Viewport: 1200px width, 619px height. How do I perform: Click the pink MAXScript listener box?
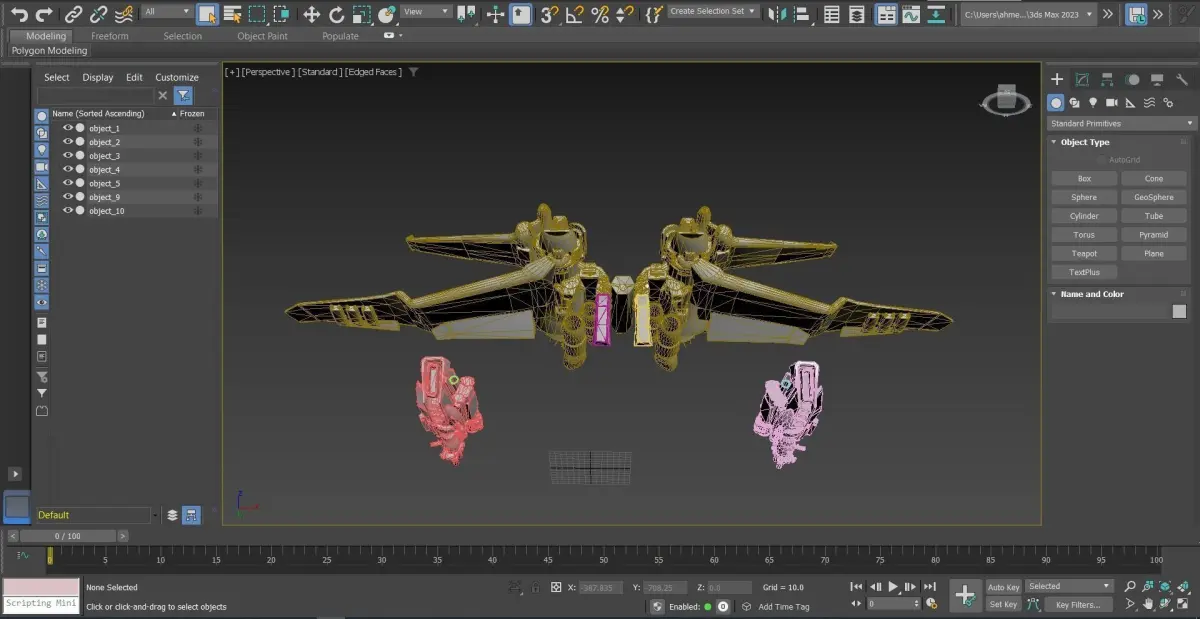[41, 587]
